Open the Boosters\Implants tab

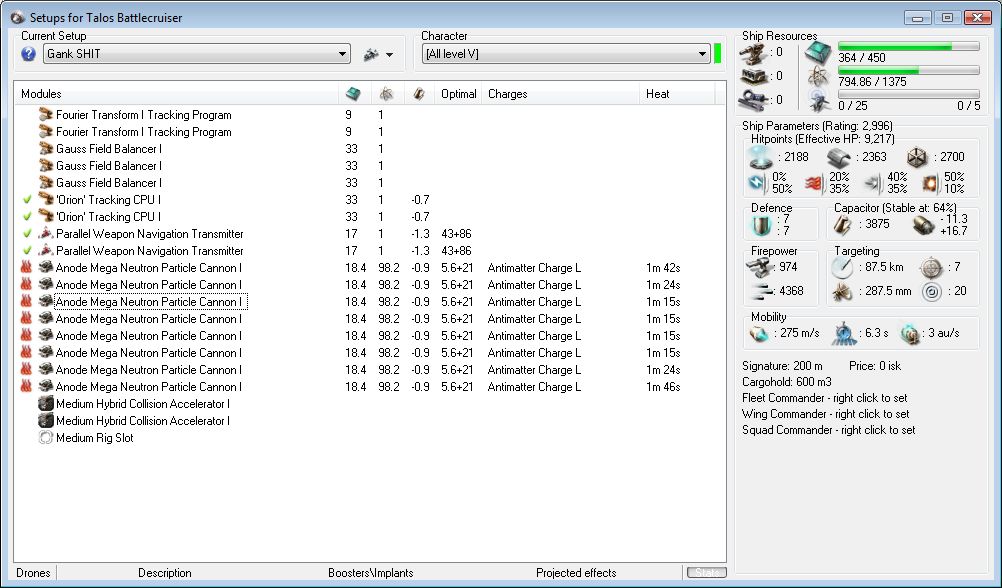pos(370,573)
